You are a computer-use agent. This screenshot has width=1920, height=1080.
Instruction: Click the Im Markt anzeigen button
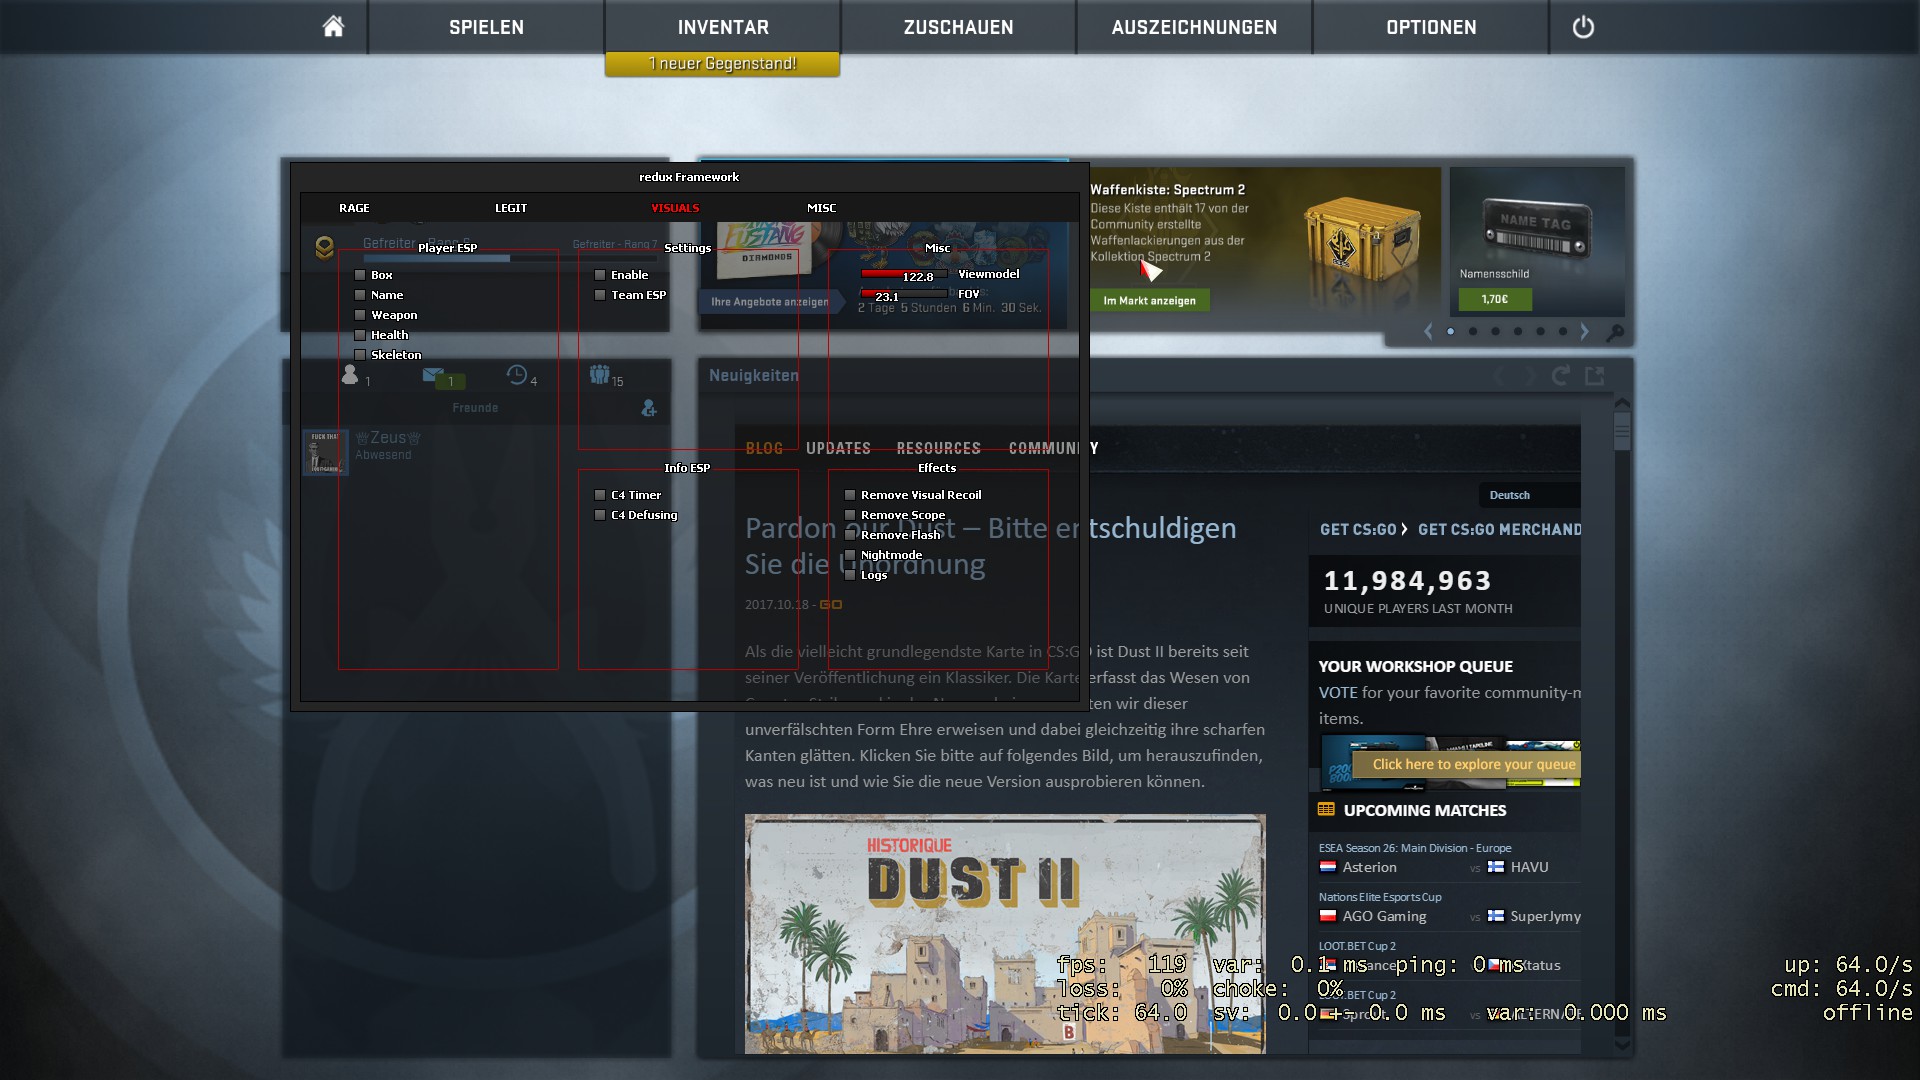click(1149, 301)
